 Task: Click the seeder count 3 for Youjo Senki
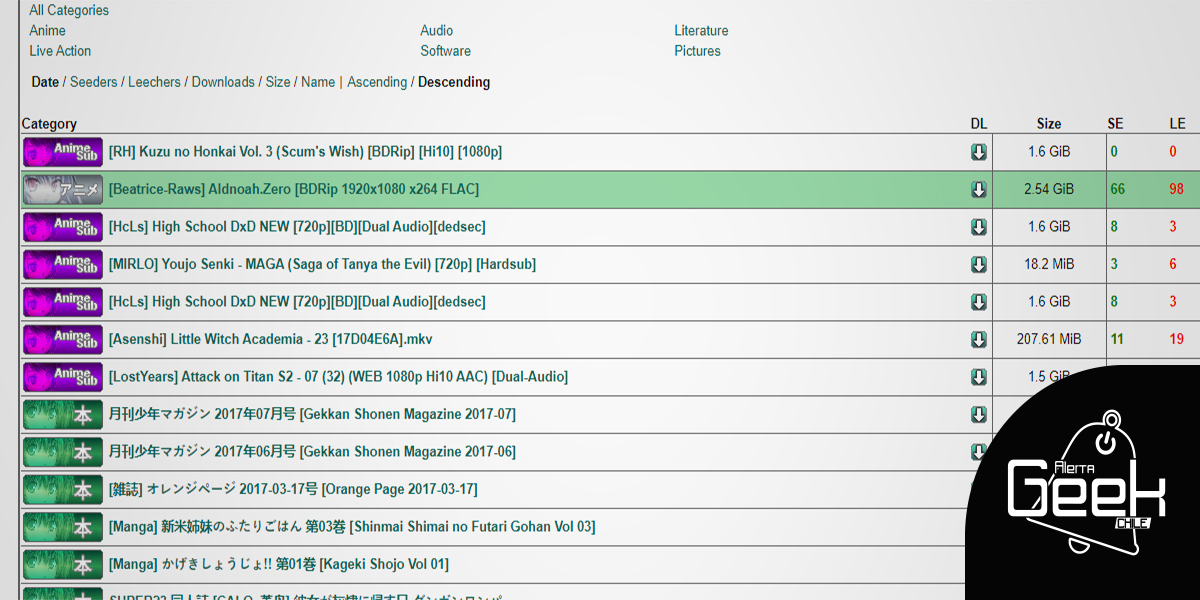click(x=1114, y=264)
